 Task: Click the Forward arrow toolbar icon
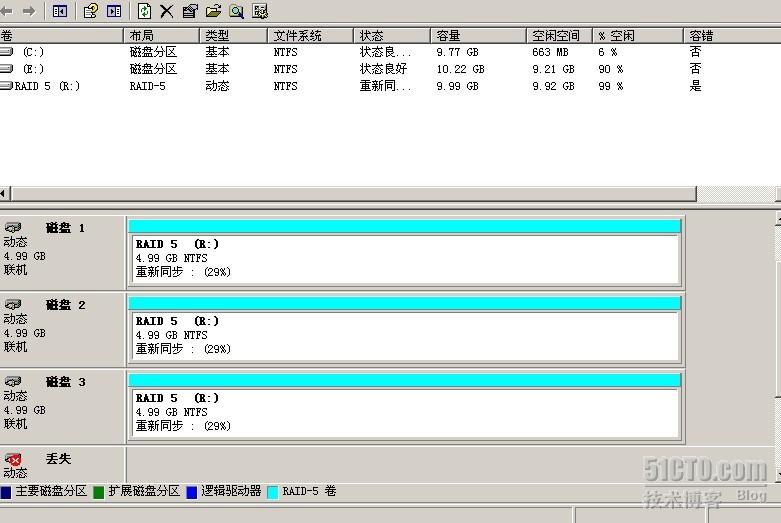[x=29, y=11]
